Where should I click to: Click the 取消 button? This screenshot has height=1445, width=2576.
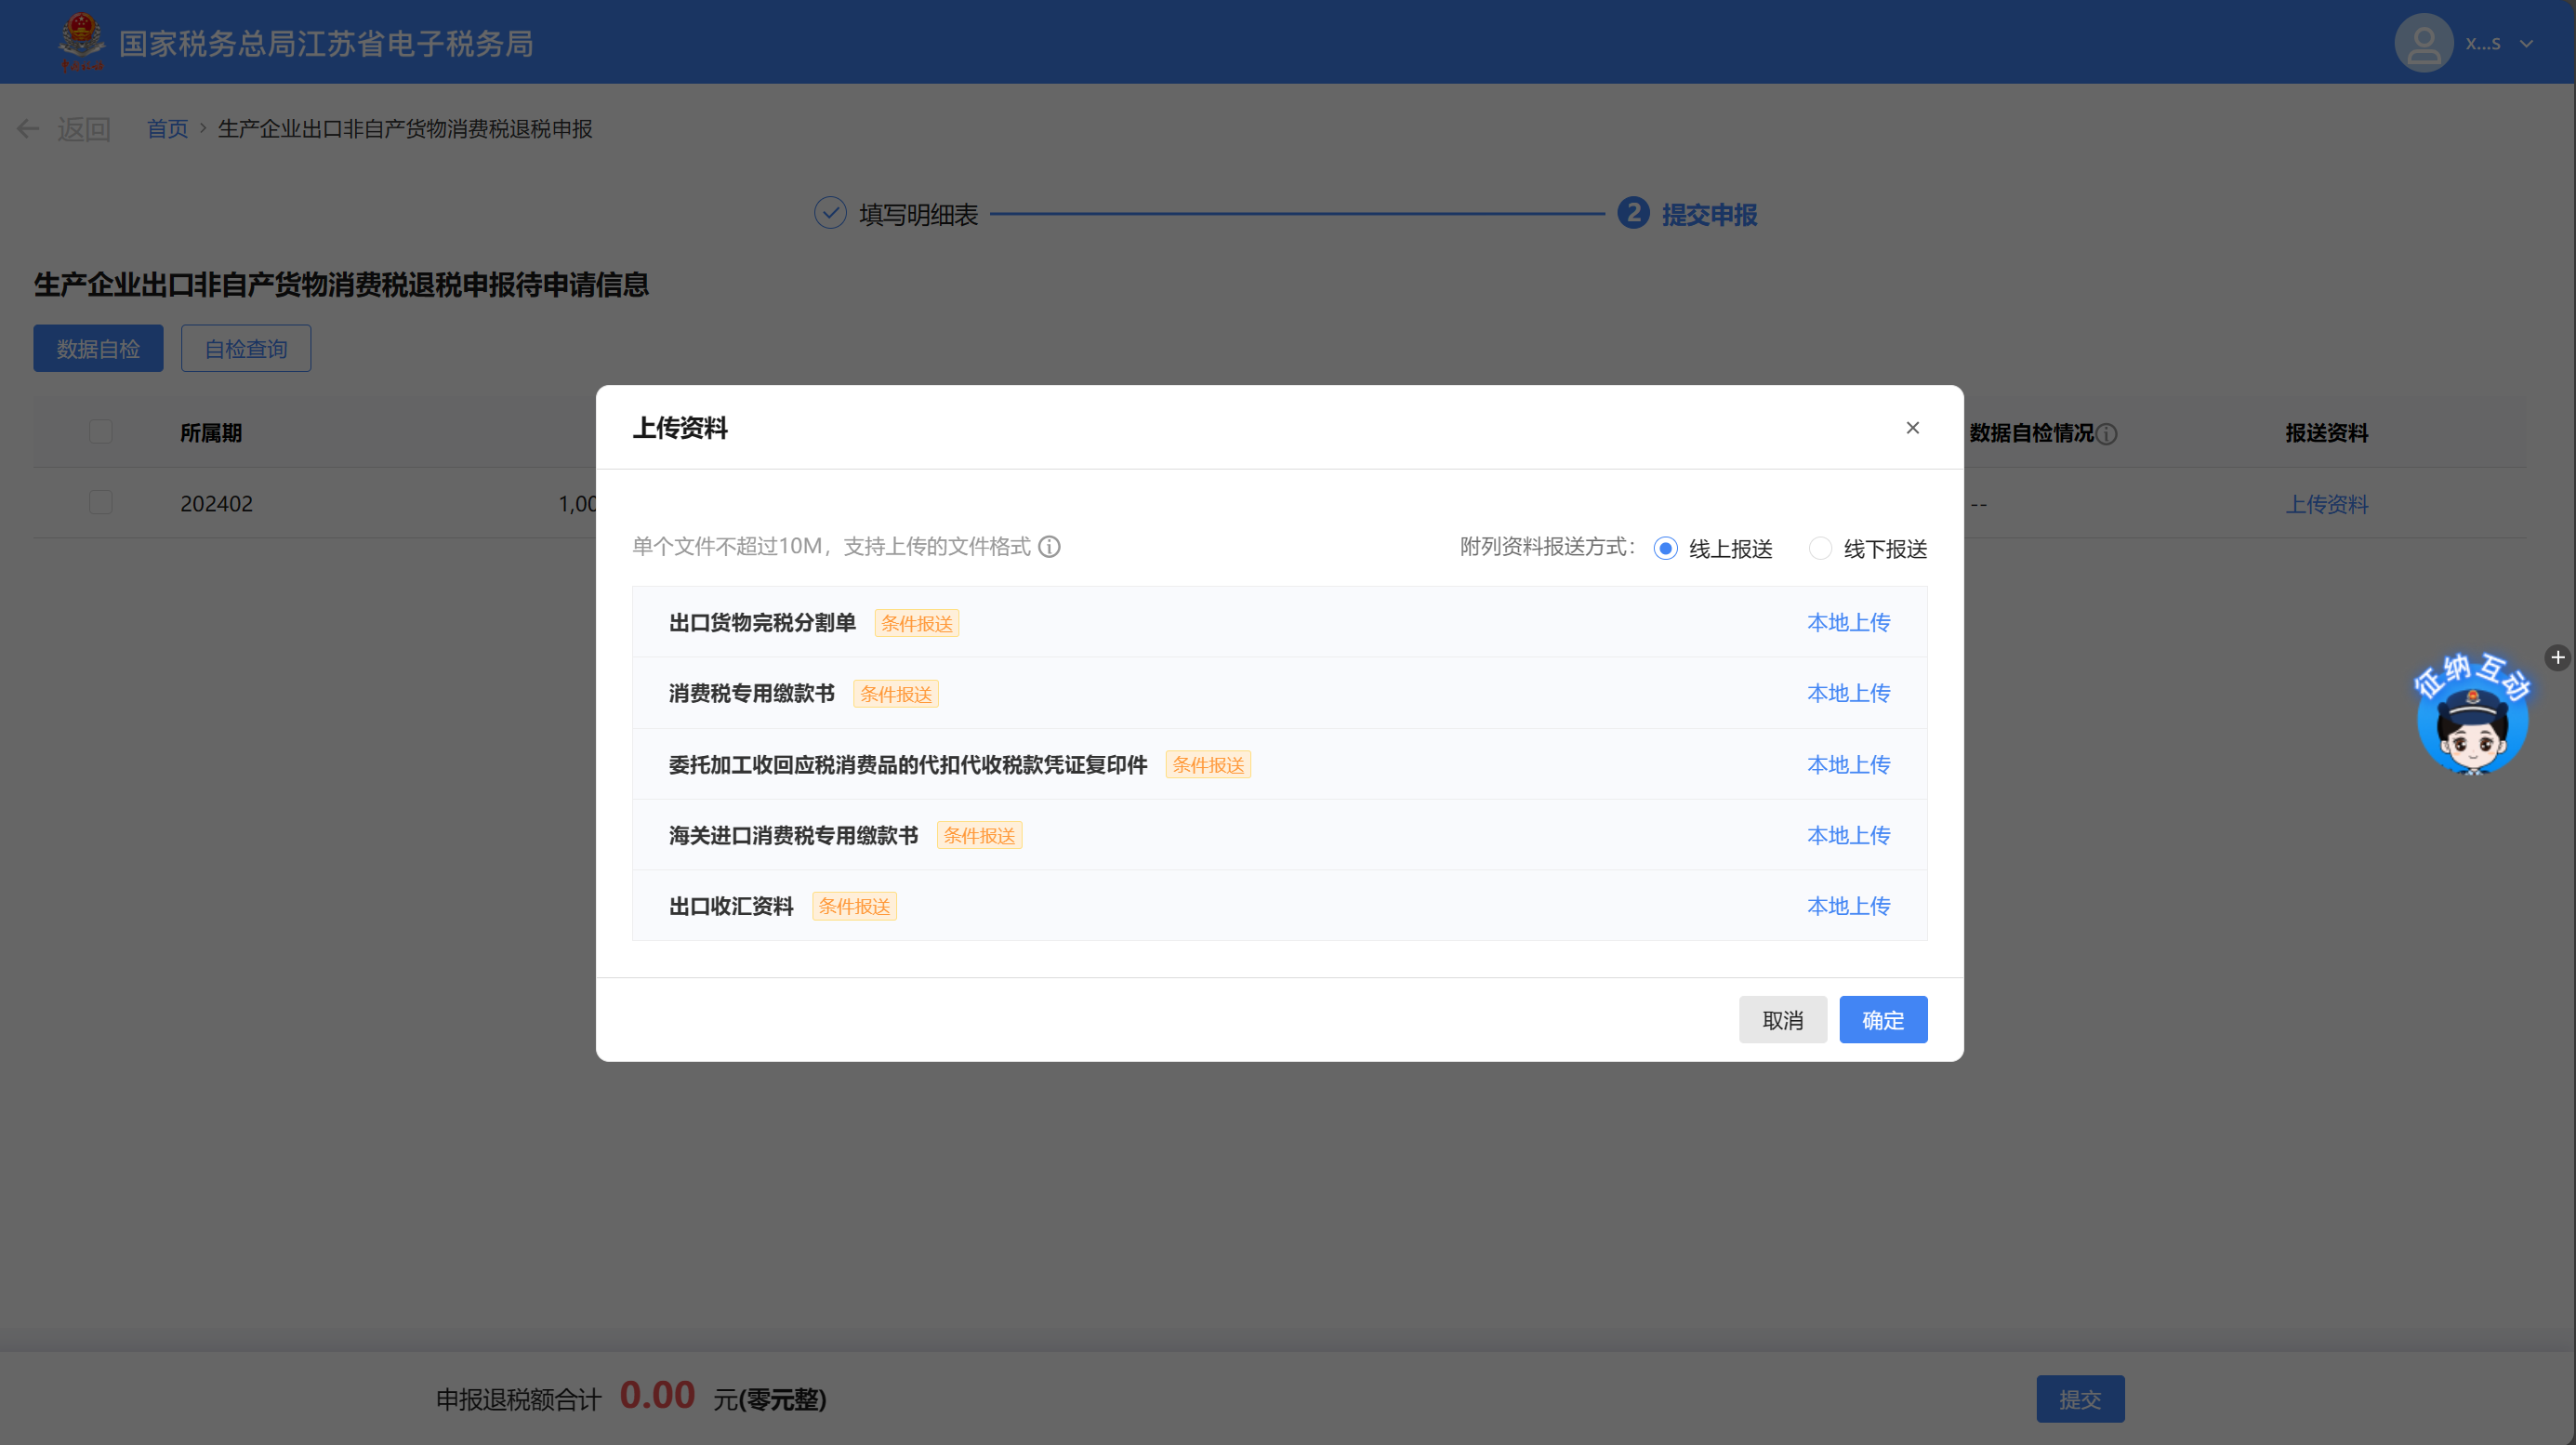[1782, 1020]
